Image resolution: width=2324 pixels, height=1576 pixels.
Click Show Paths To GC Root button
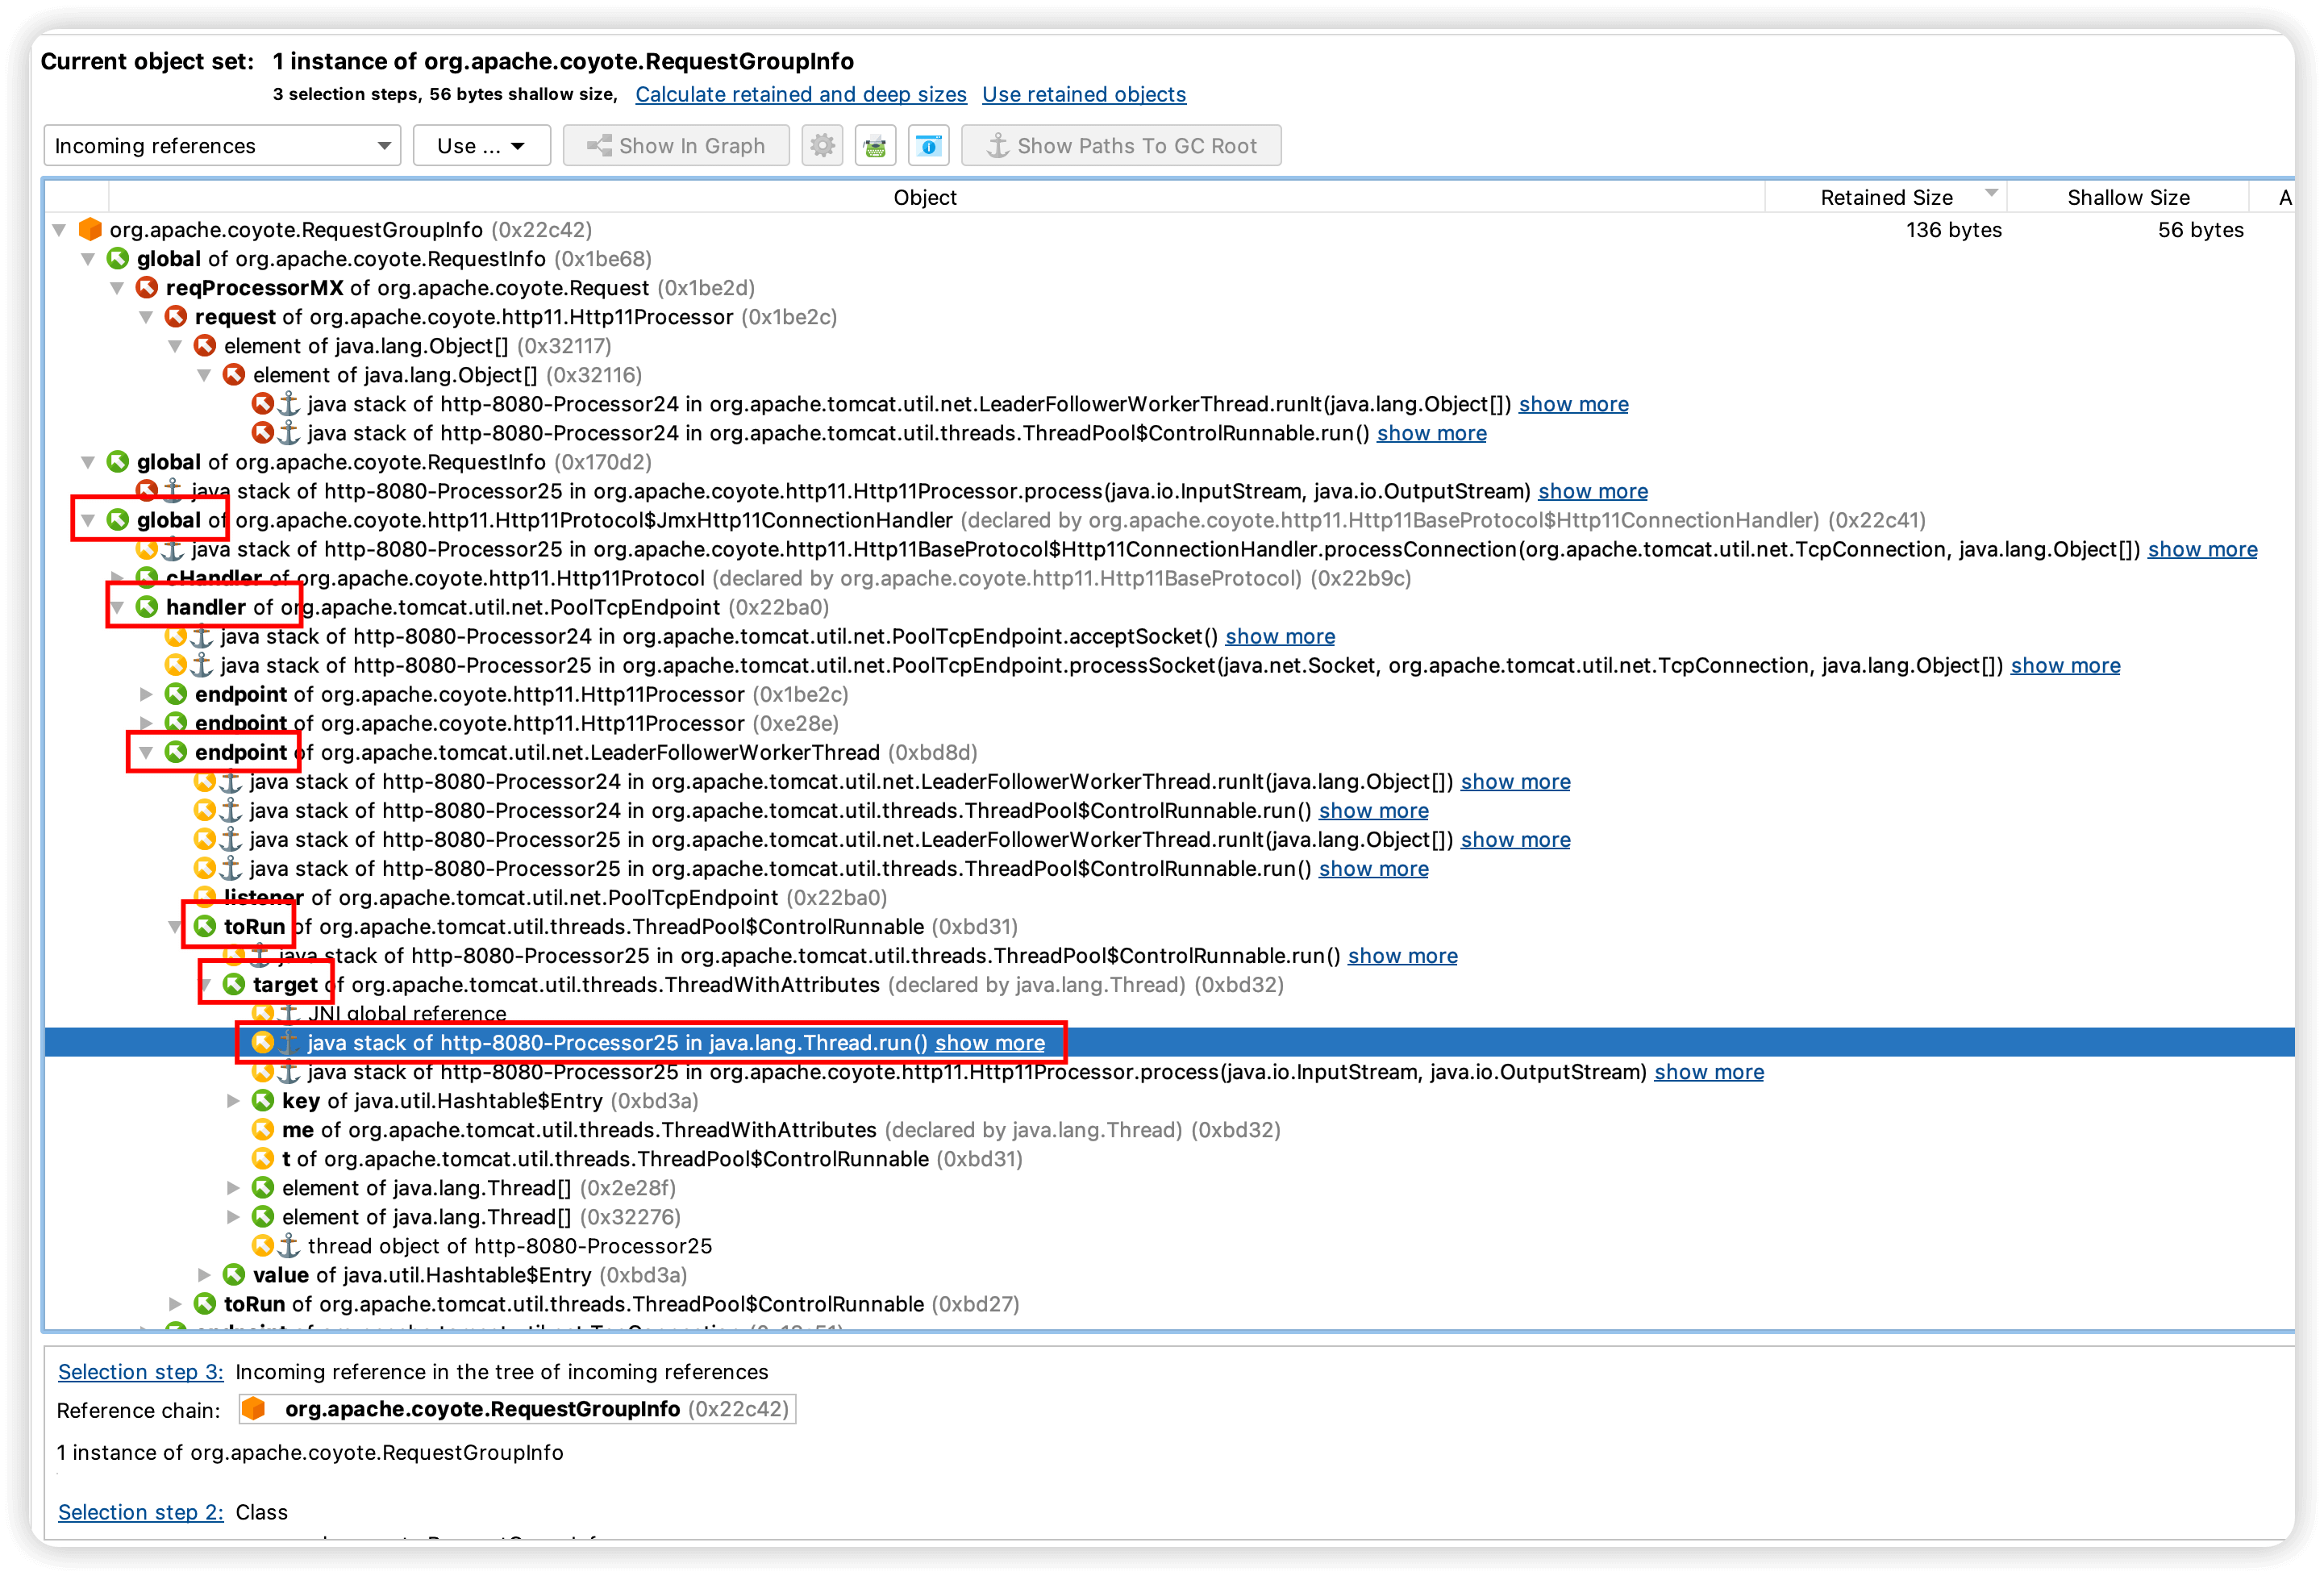pos(1121,146)
